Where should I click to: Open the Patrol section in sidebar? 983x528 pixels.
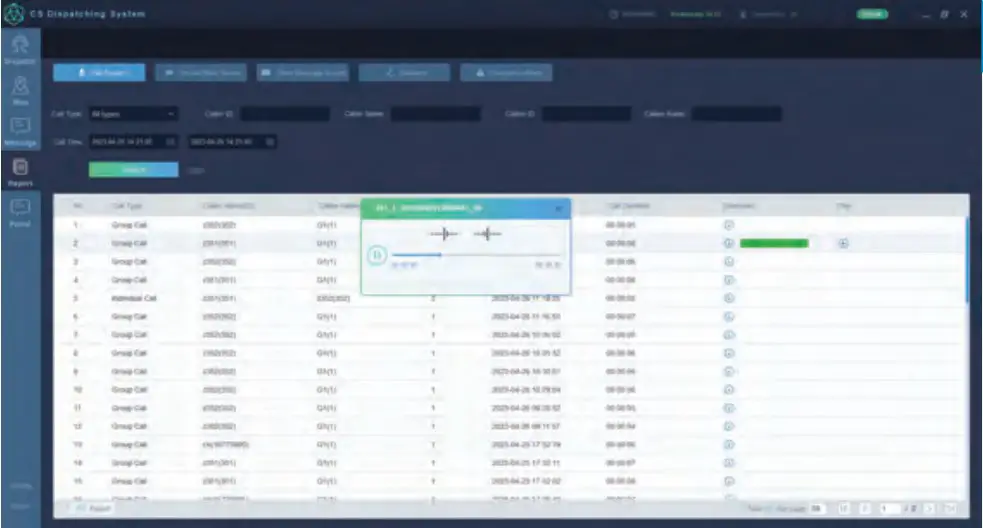(x=20, y=213)
